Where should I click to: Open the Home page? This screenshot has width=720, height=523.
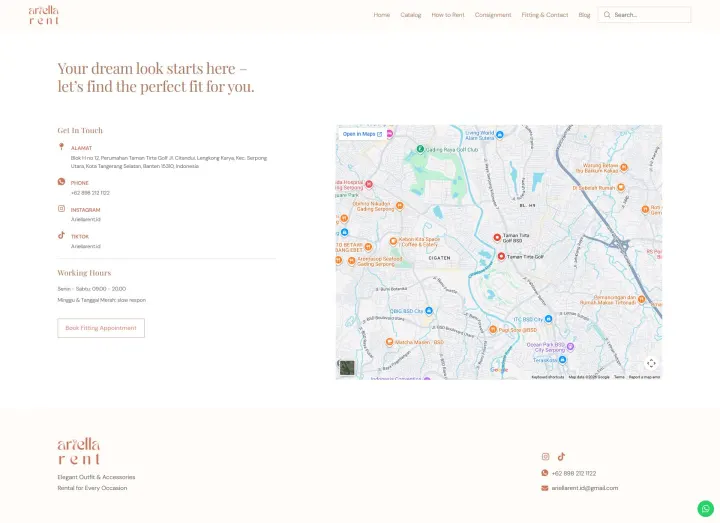click(382, 15)
